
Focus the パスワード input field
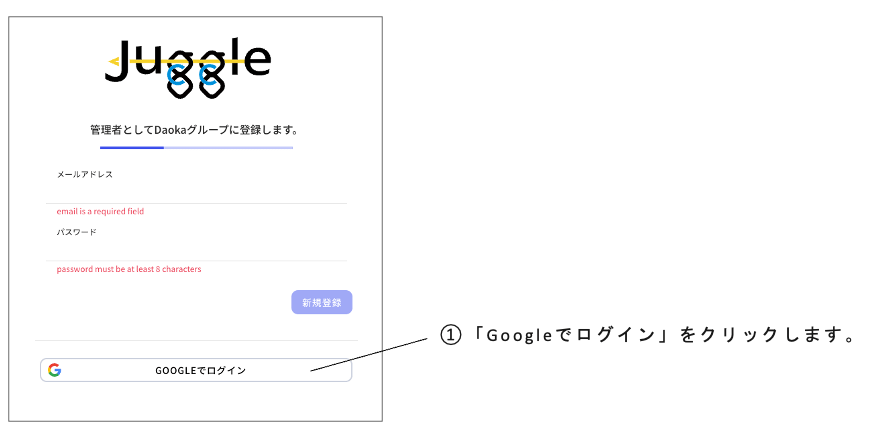[196, 250]
